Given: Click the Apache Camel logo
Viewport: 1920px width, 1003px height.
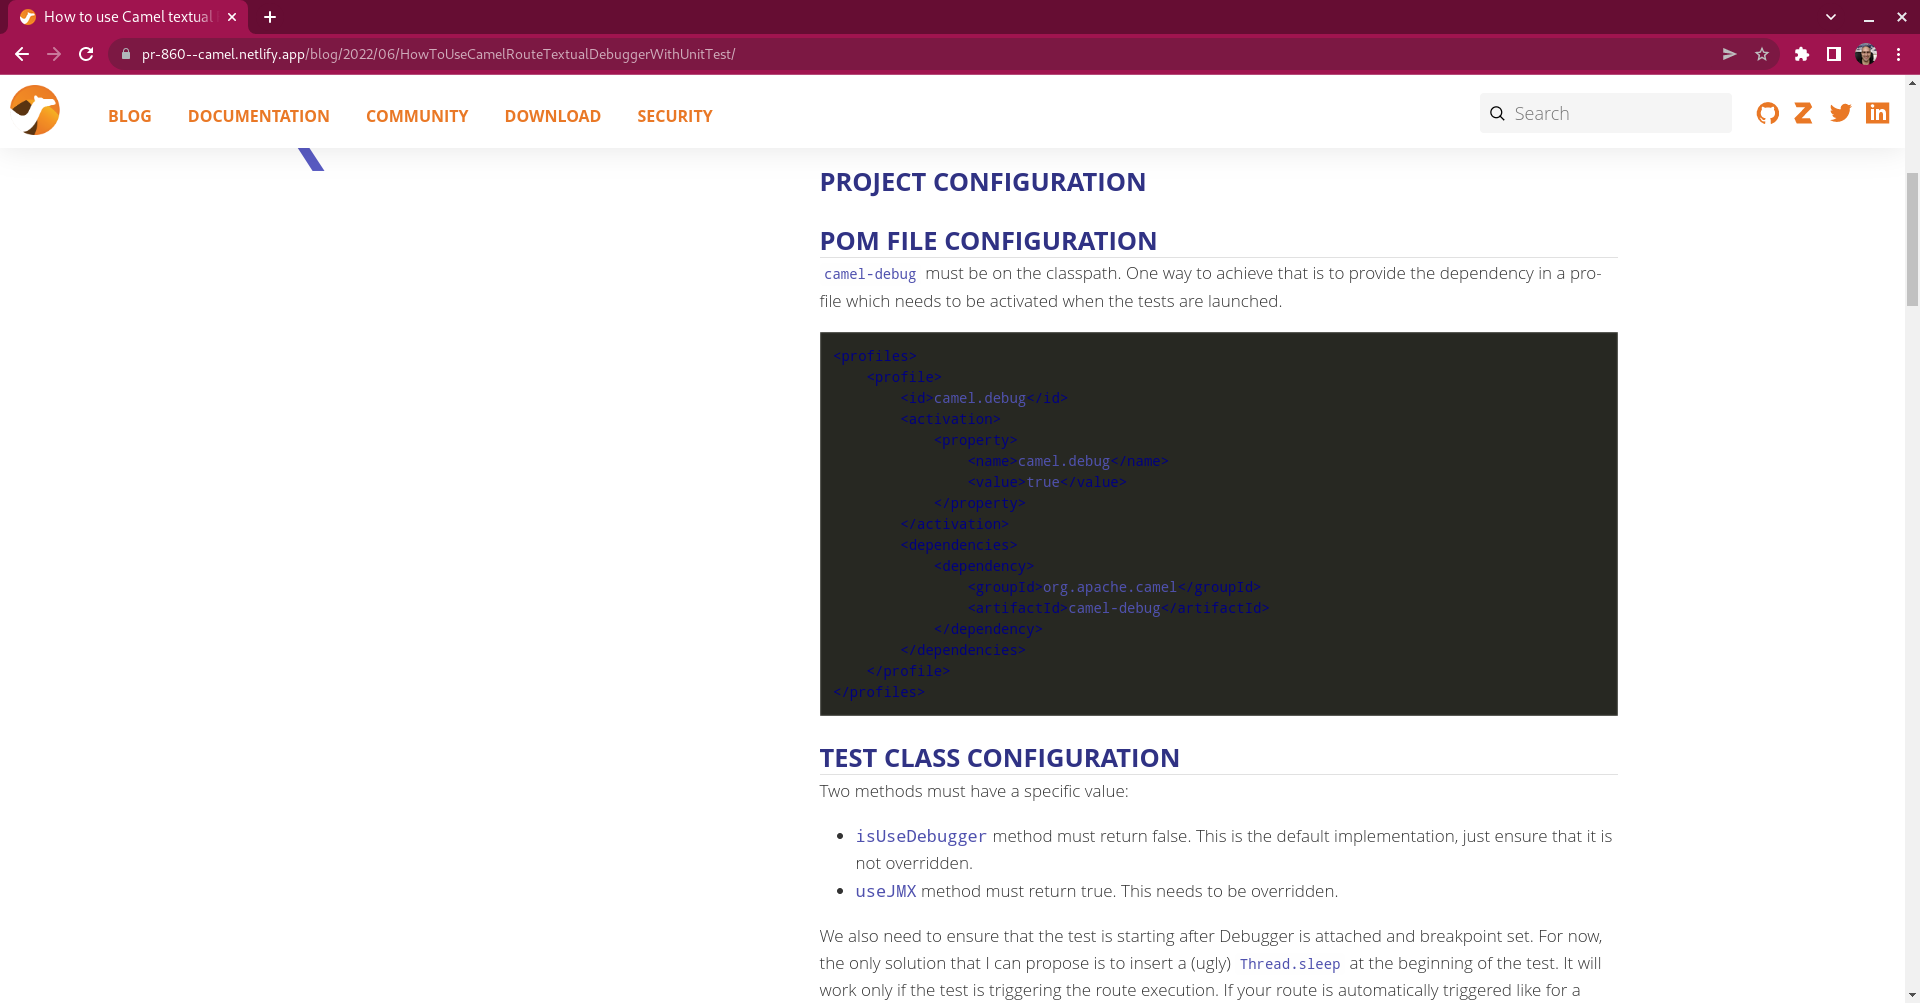Looking at the screenshot, I should pyautogui.click(x=35, y=110).
